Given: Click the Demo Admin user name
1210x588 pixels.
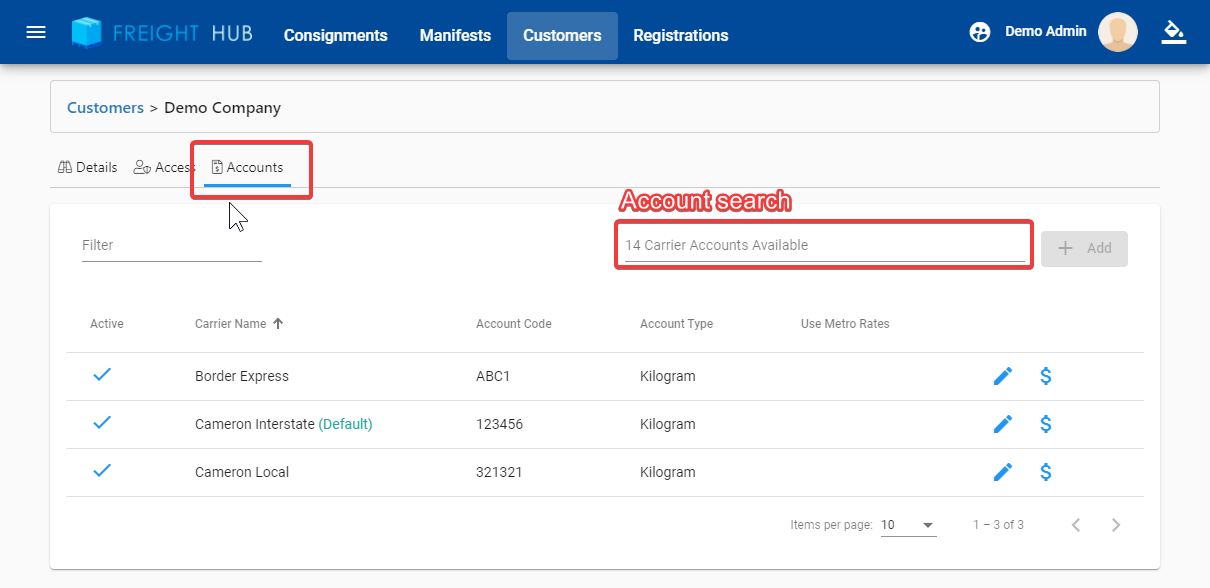Looking at the screenshot, I should pyautogui.click(x=1045, y=31).
